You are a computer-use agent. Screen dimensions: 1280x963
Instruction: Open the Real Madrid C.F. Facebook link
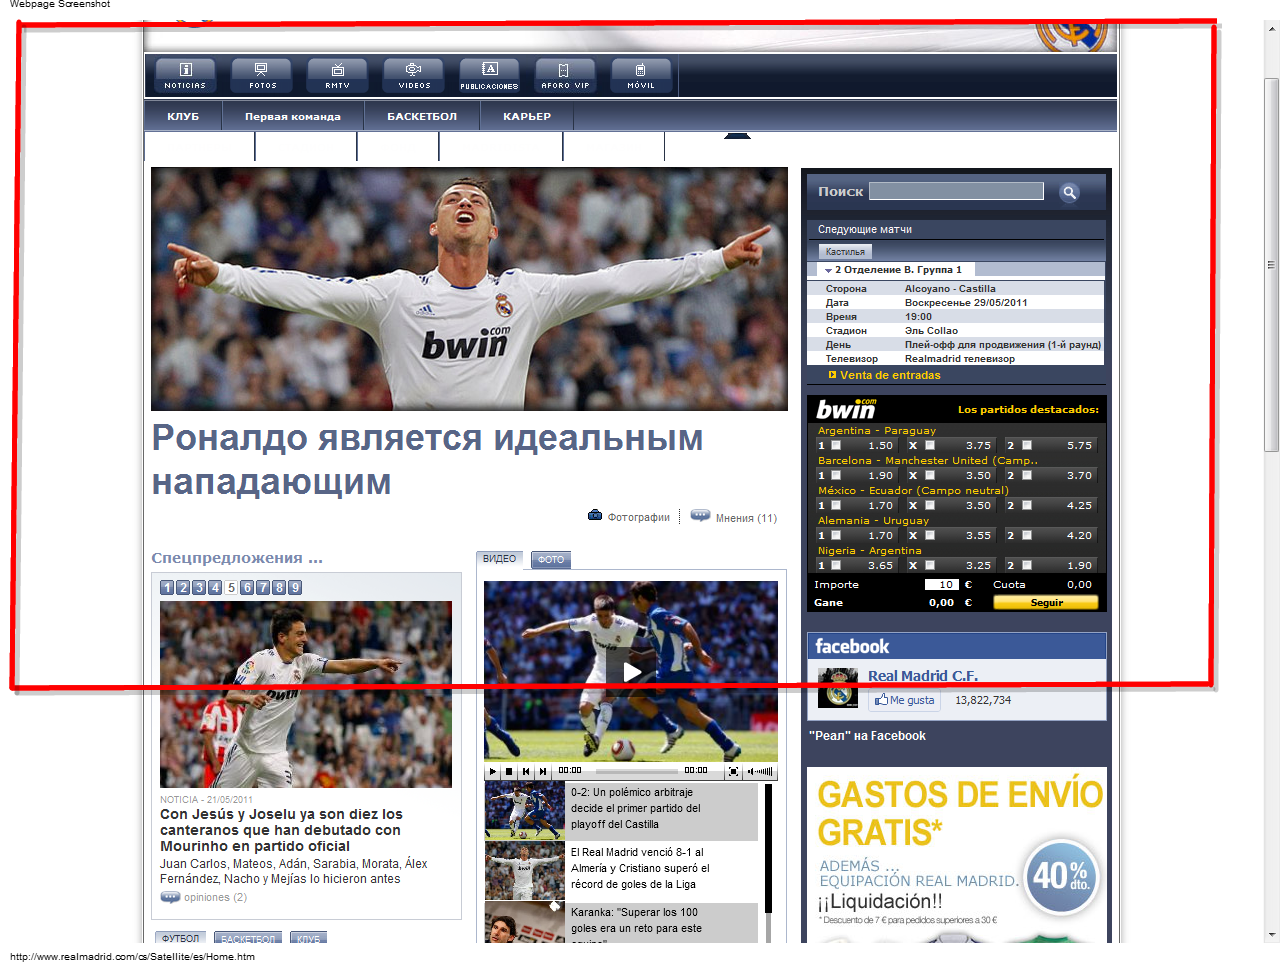click(x=923, y=676)
